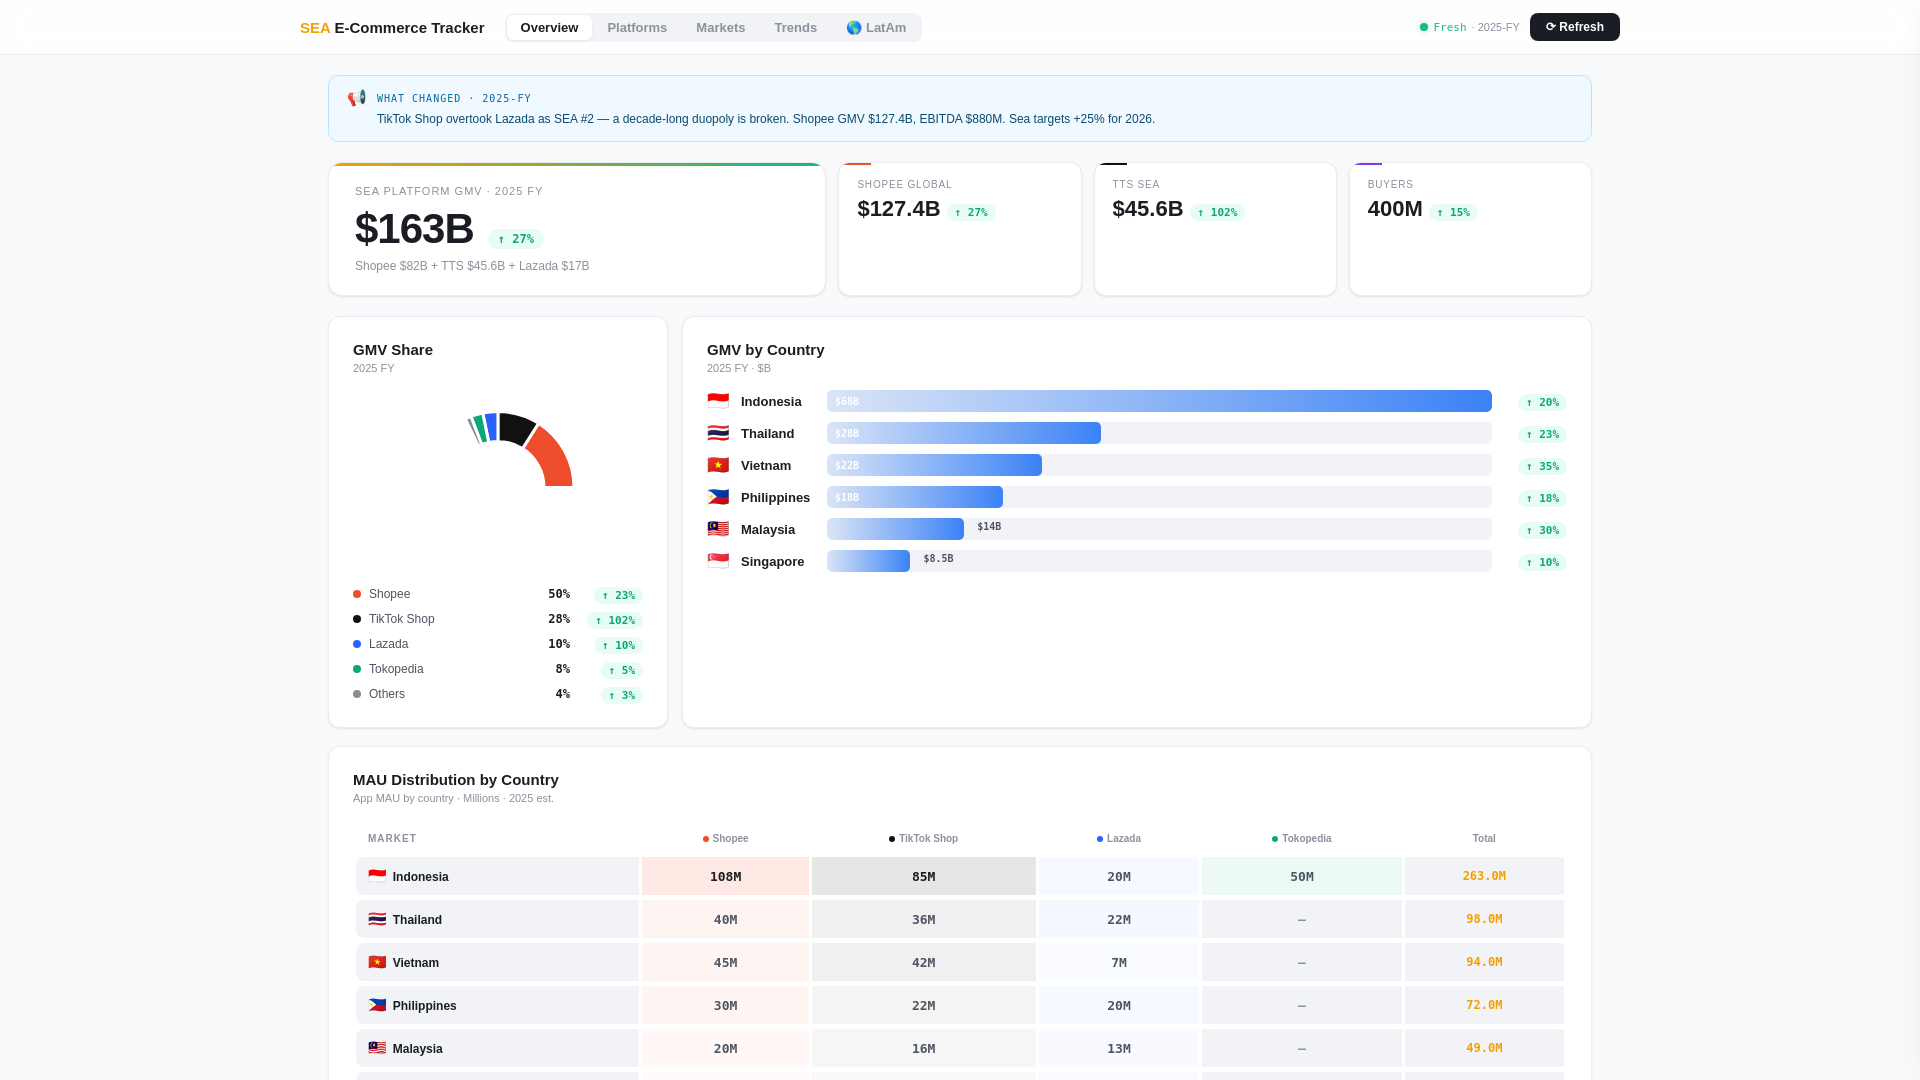Click the Lazada column header

1118,839
